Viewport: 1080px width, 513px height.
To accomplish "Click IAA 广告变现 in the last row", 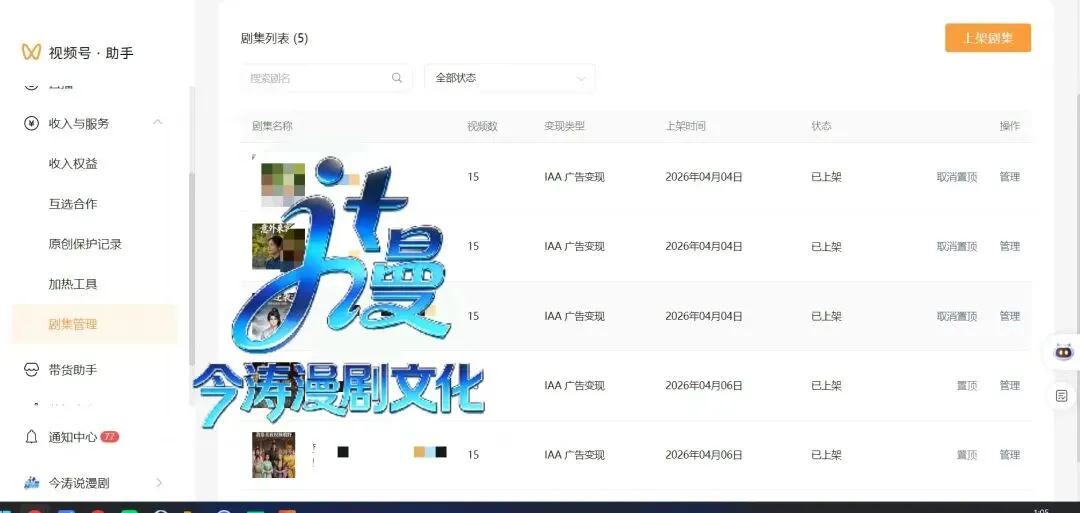I will pyautogui.click(x=574, y=455).
